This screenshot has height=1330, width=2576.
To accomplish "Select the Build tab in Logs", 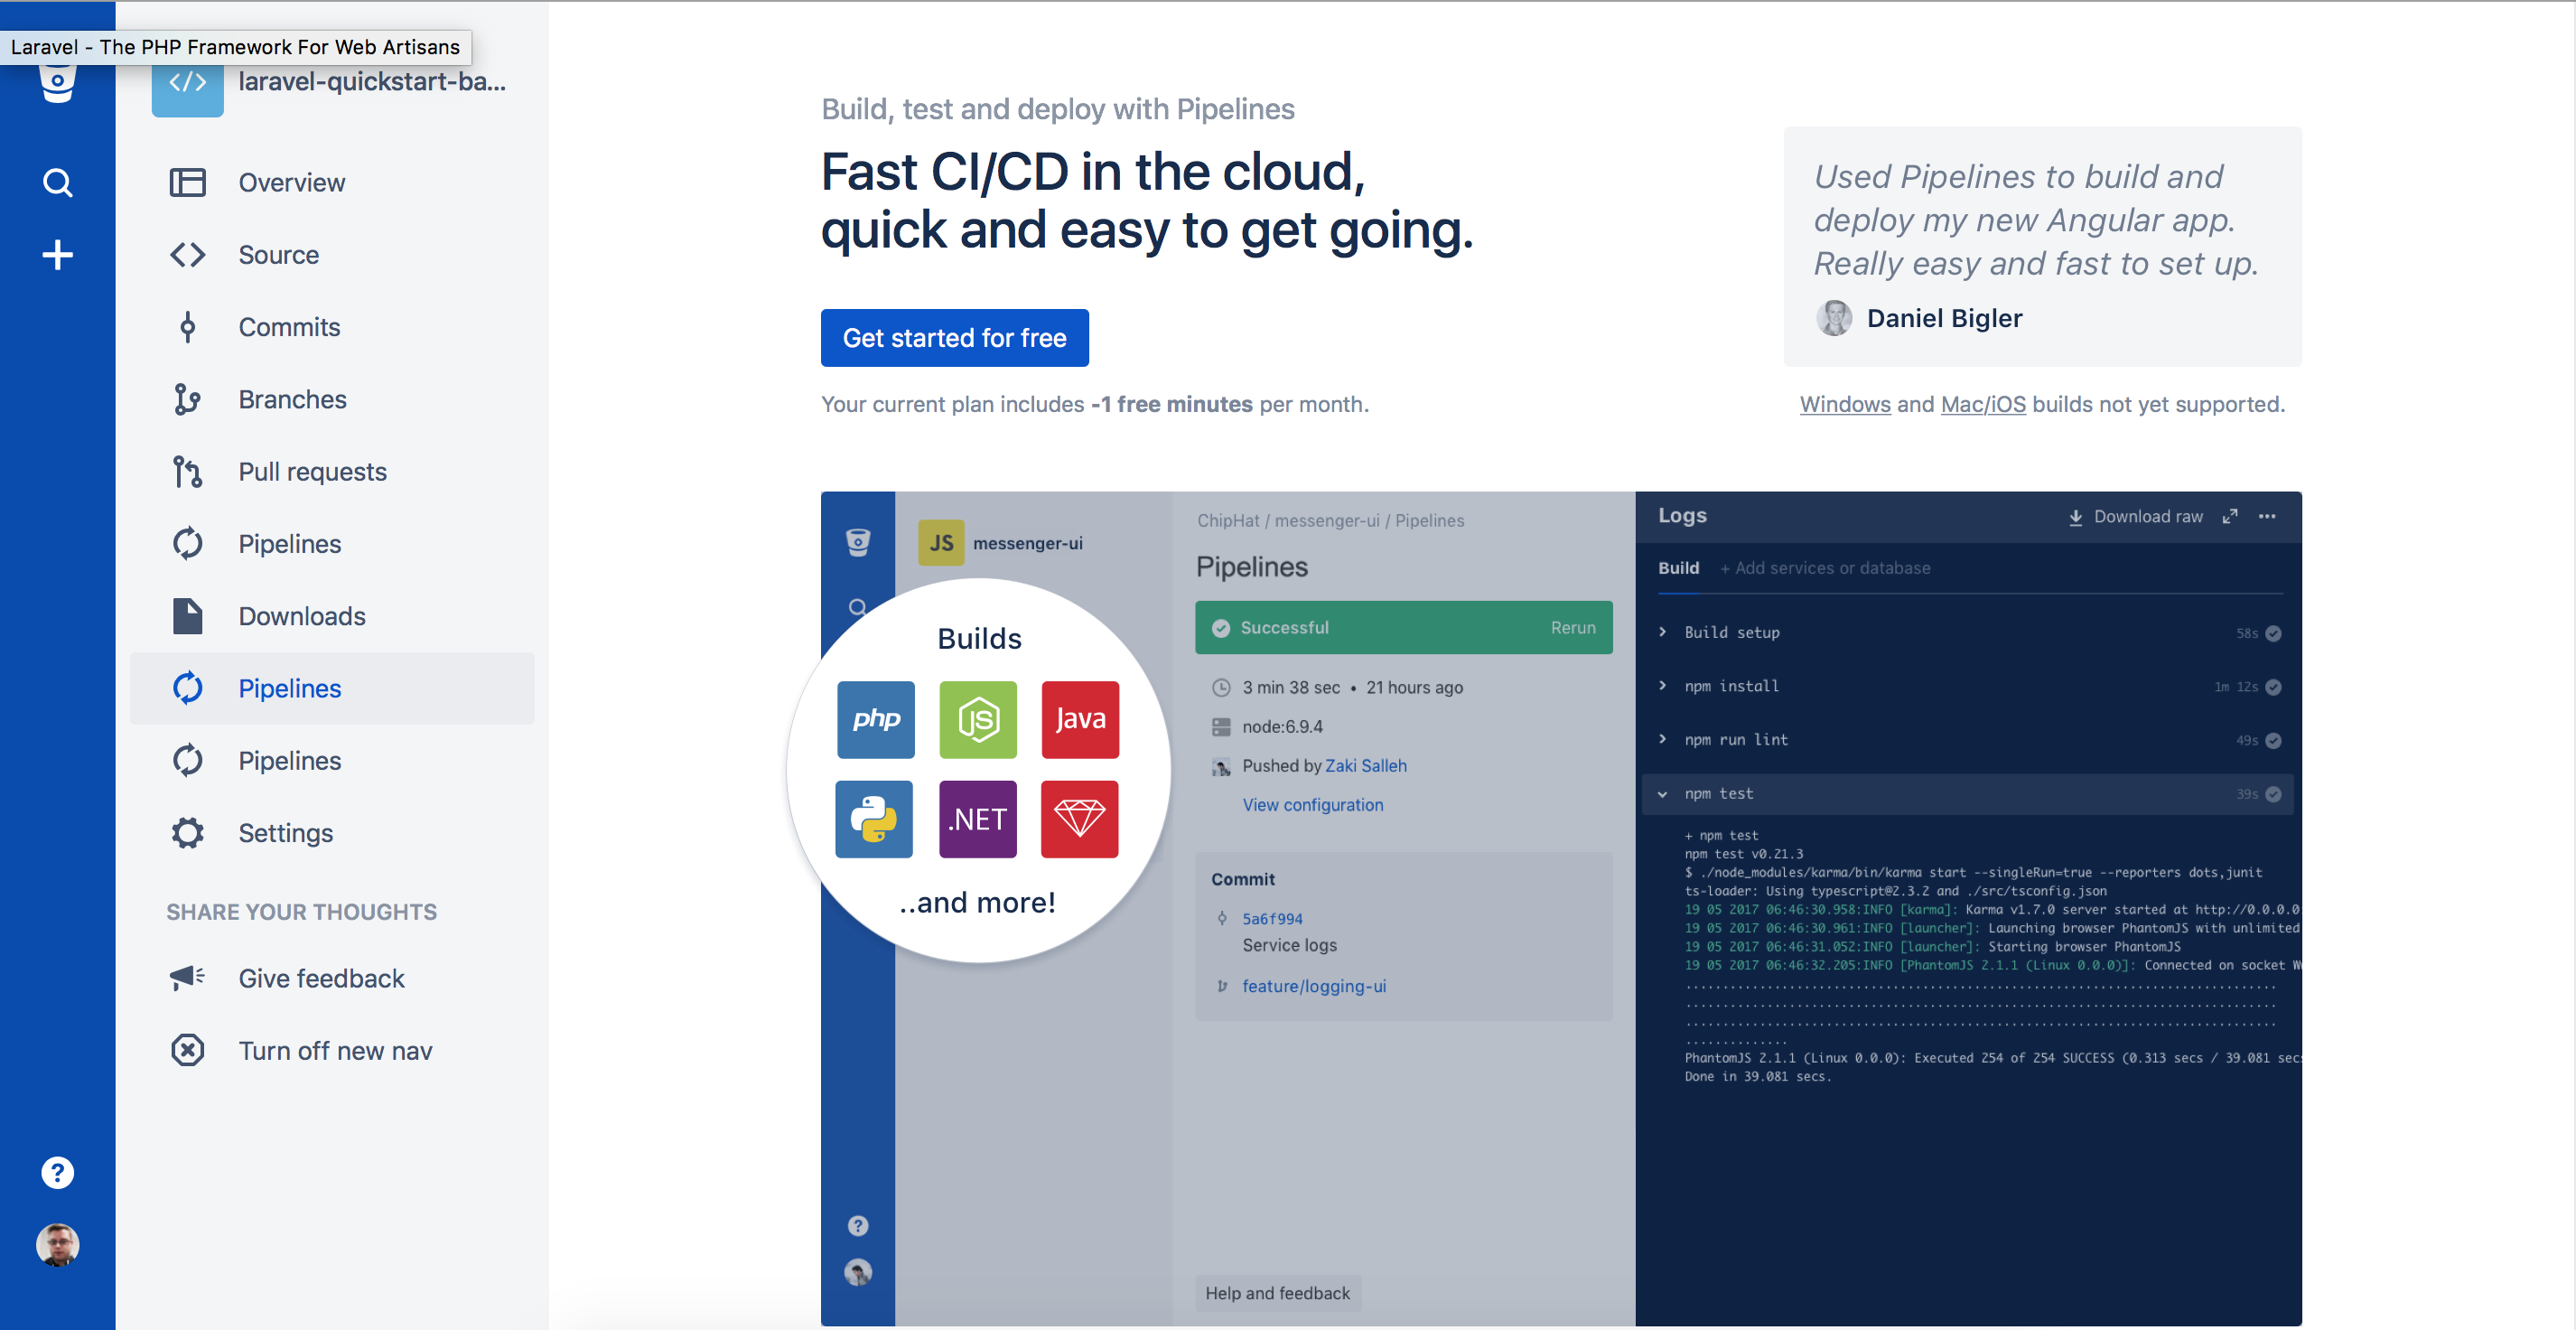I will pyautogui.click(x=1678, y=568).
